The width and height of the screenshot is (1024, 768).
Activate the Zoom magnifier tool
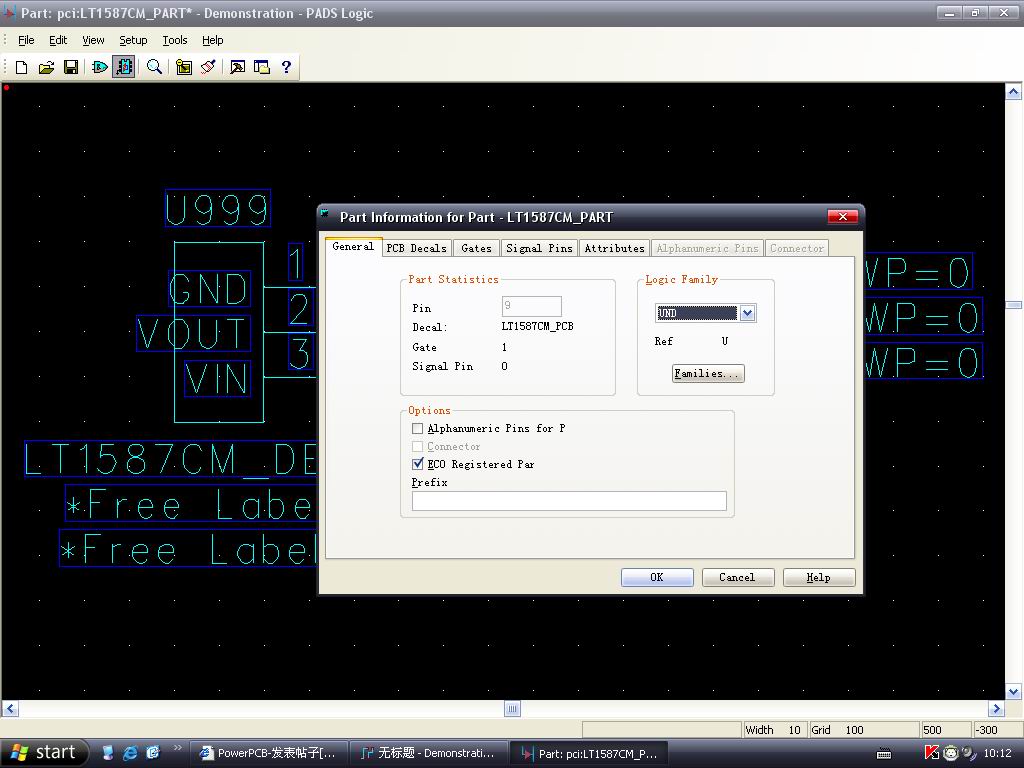(154, 67)
